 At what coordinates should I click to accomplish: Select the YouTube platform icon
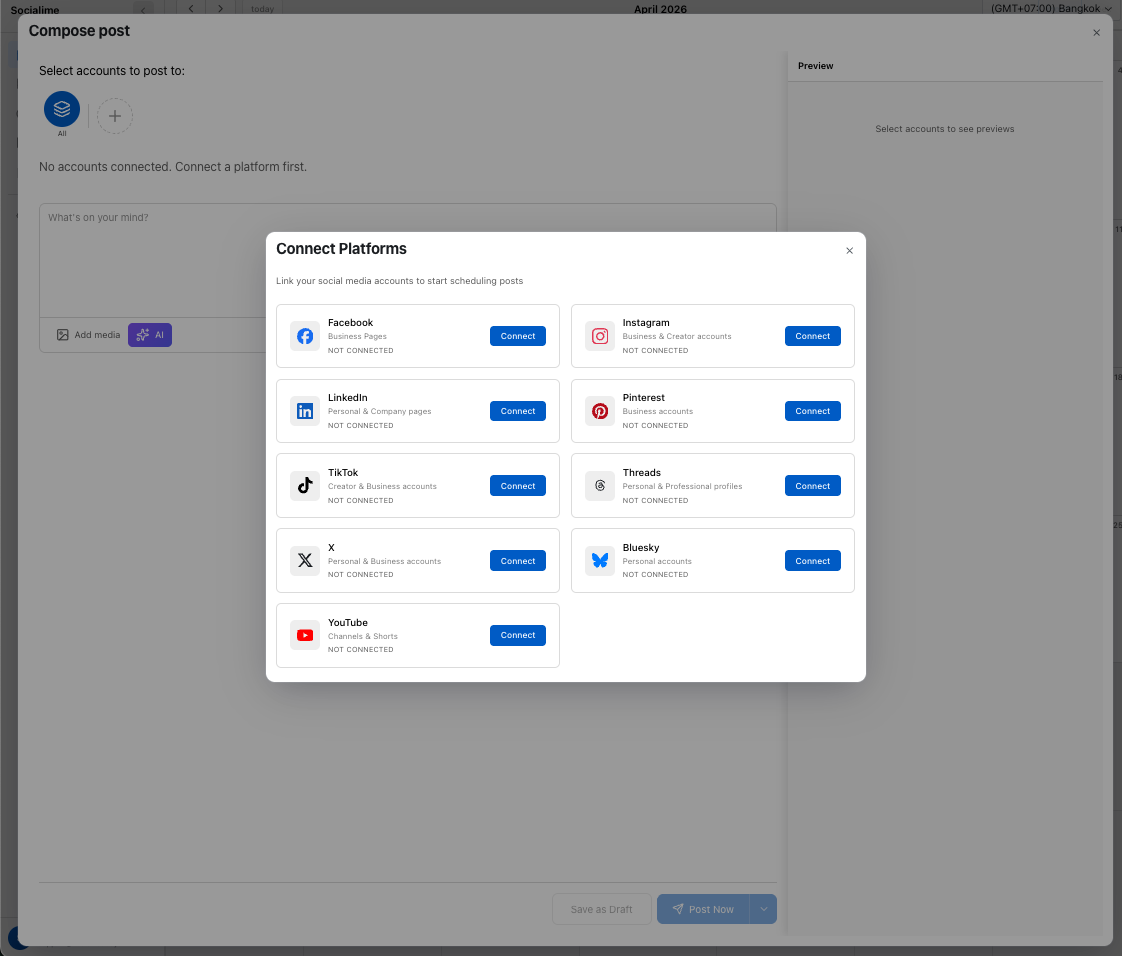(x=304, y=635)
